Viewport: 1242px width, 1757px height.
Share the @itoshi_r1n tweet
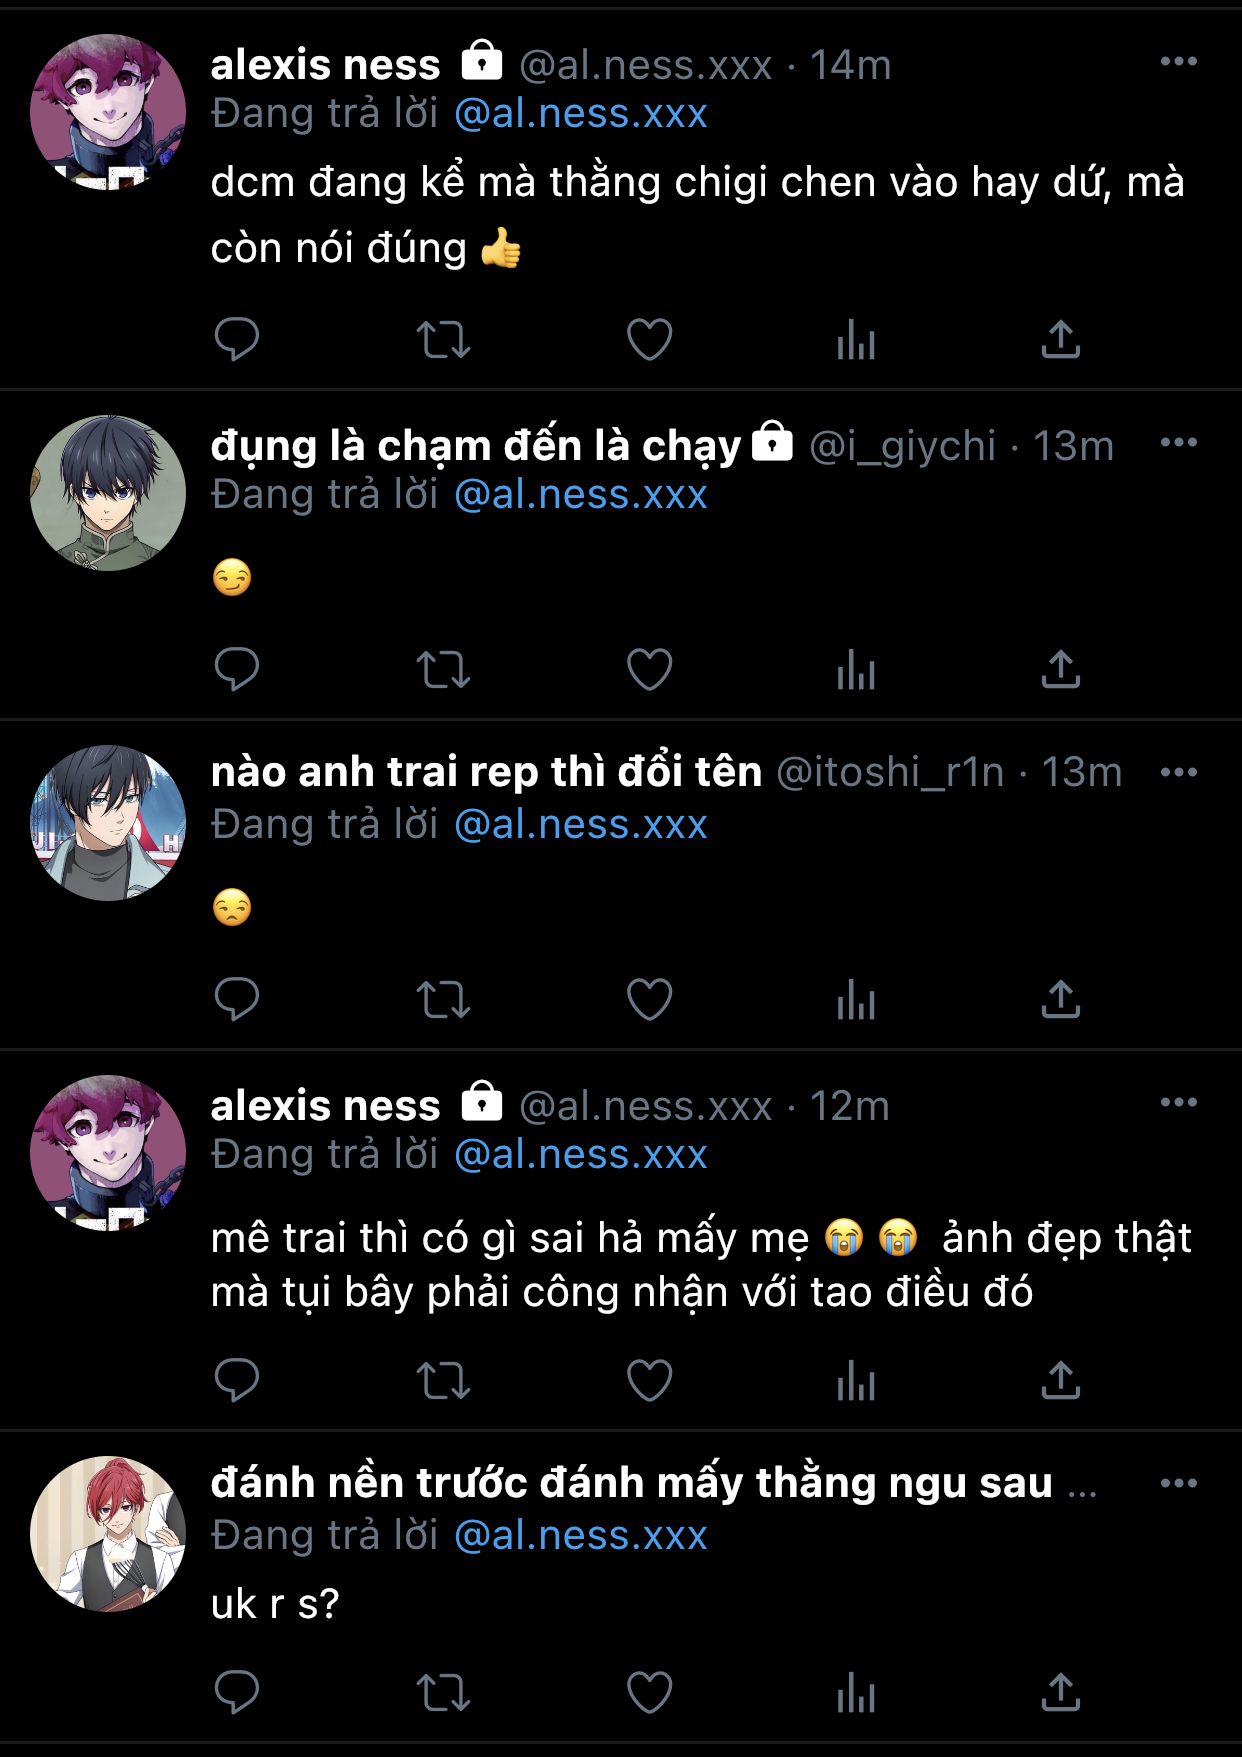click(x=1061, y=998)
